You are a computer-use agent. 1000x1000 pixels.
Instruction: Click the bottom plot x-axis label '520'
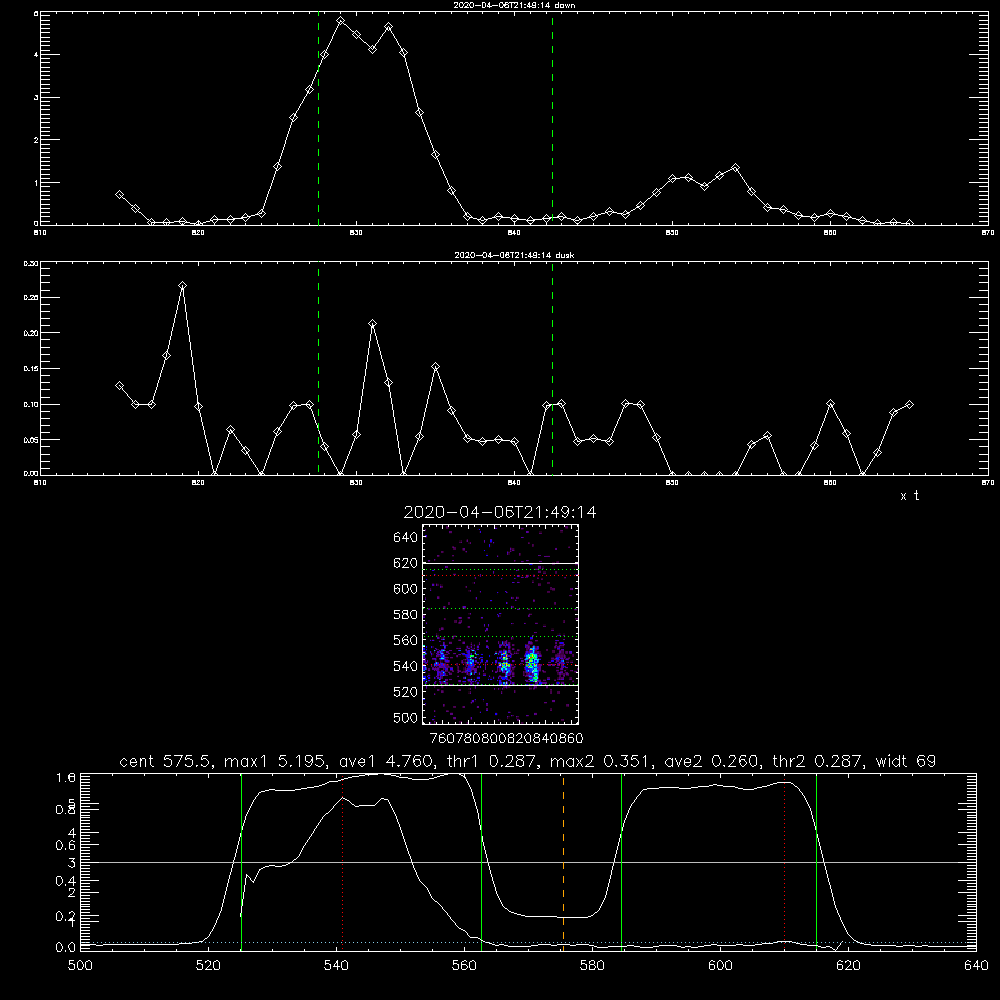tap(208, 966)
